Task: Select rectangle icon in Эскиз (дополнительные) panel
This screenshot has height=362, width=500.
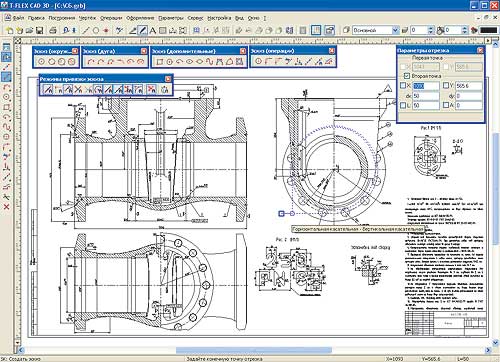Action: (x=160, y=62)
